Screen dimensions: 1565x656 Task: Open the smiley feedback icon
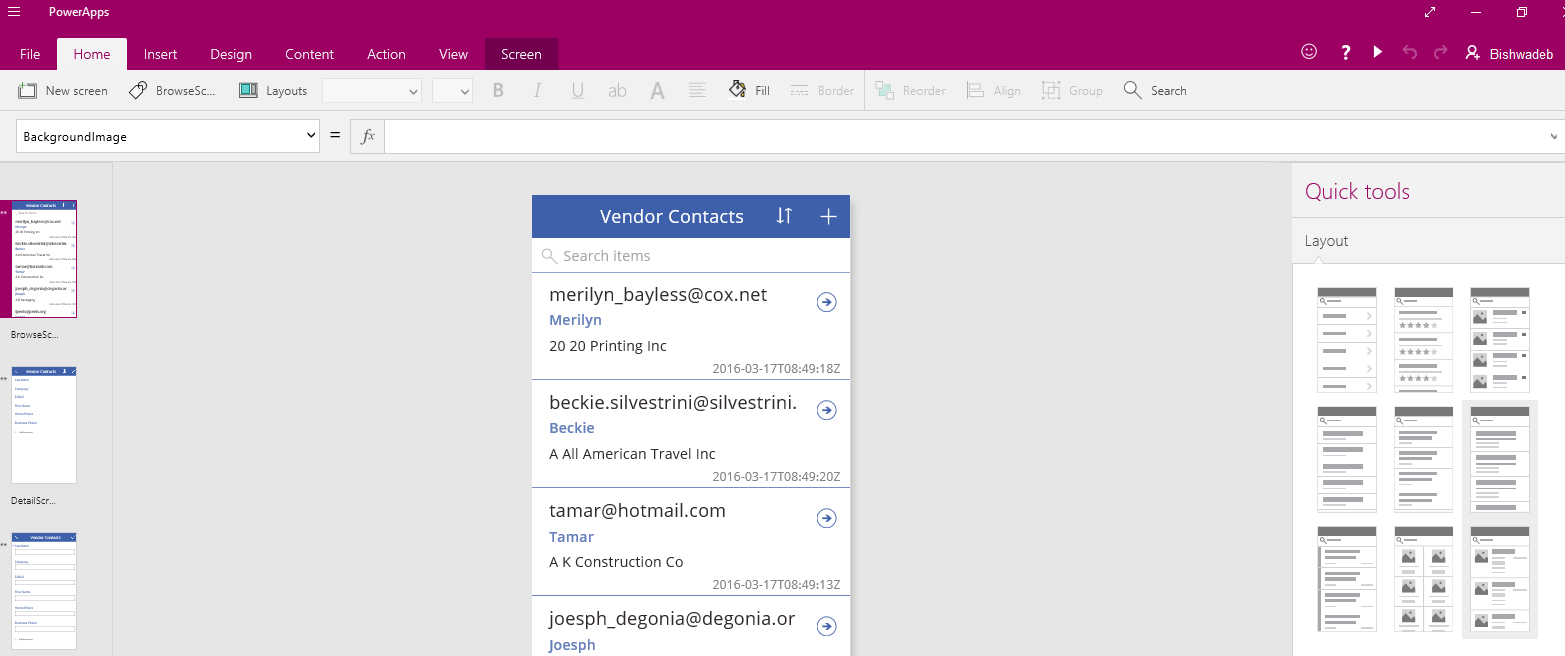1308,51
